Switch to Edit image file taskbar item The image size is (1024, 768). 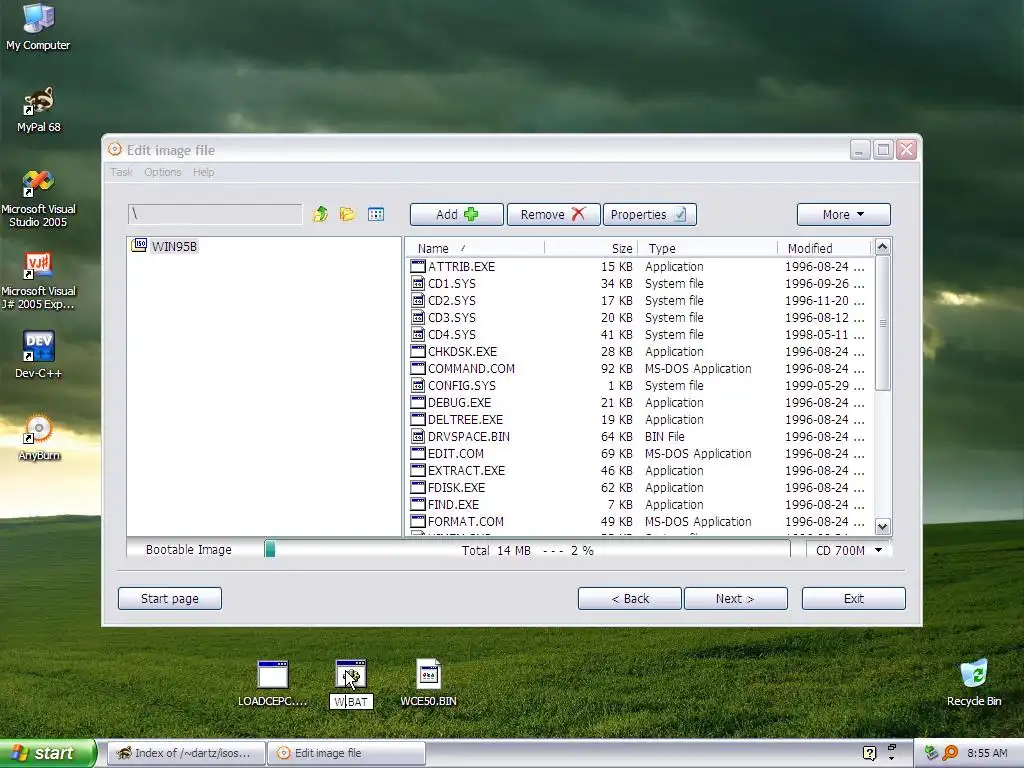[346, 753]
